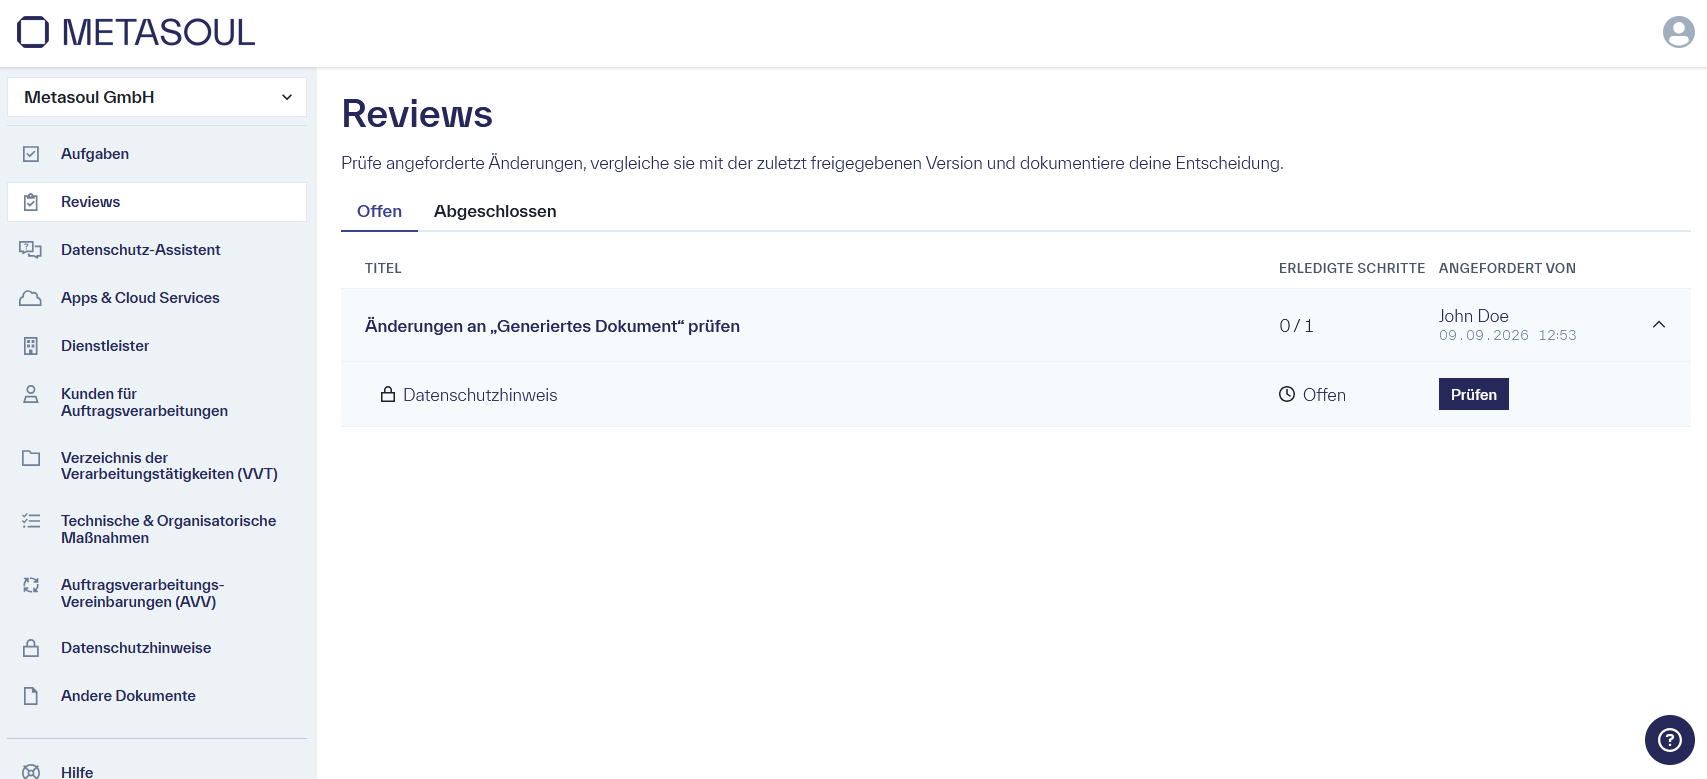The width and height of the screenshot is (1707, 779).
Task: Open Dienstleister in the sidebar
Action: (157, 346)
